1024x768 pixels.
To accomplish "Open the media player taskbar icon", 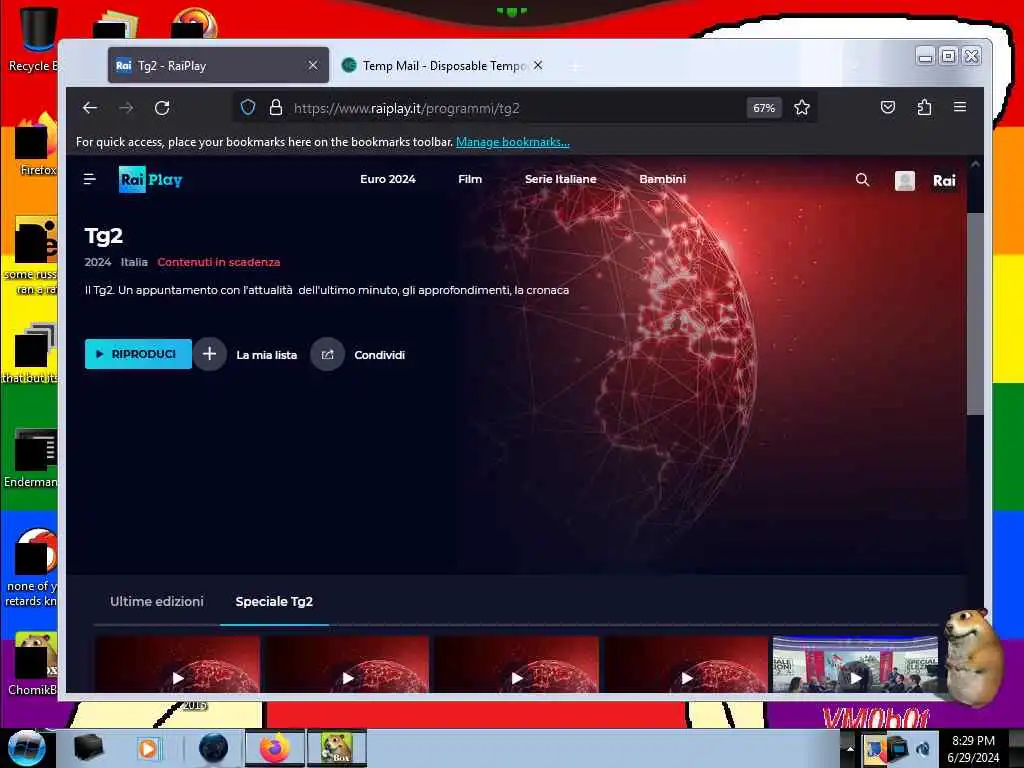I will pyautogui.click(x=148, y=748).
